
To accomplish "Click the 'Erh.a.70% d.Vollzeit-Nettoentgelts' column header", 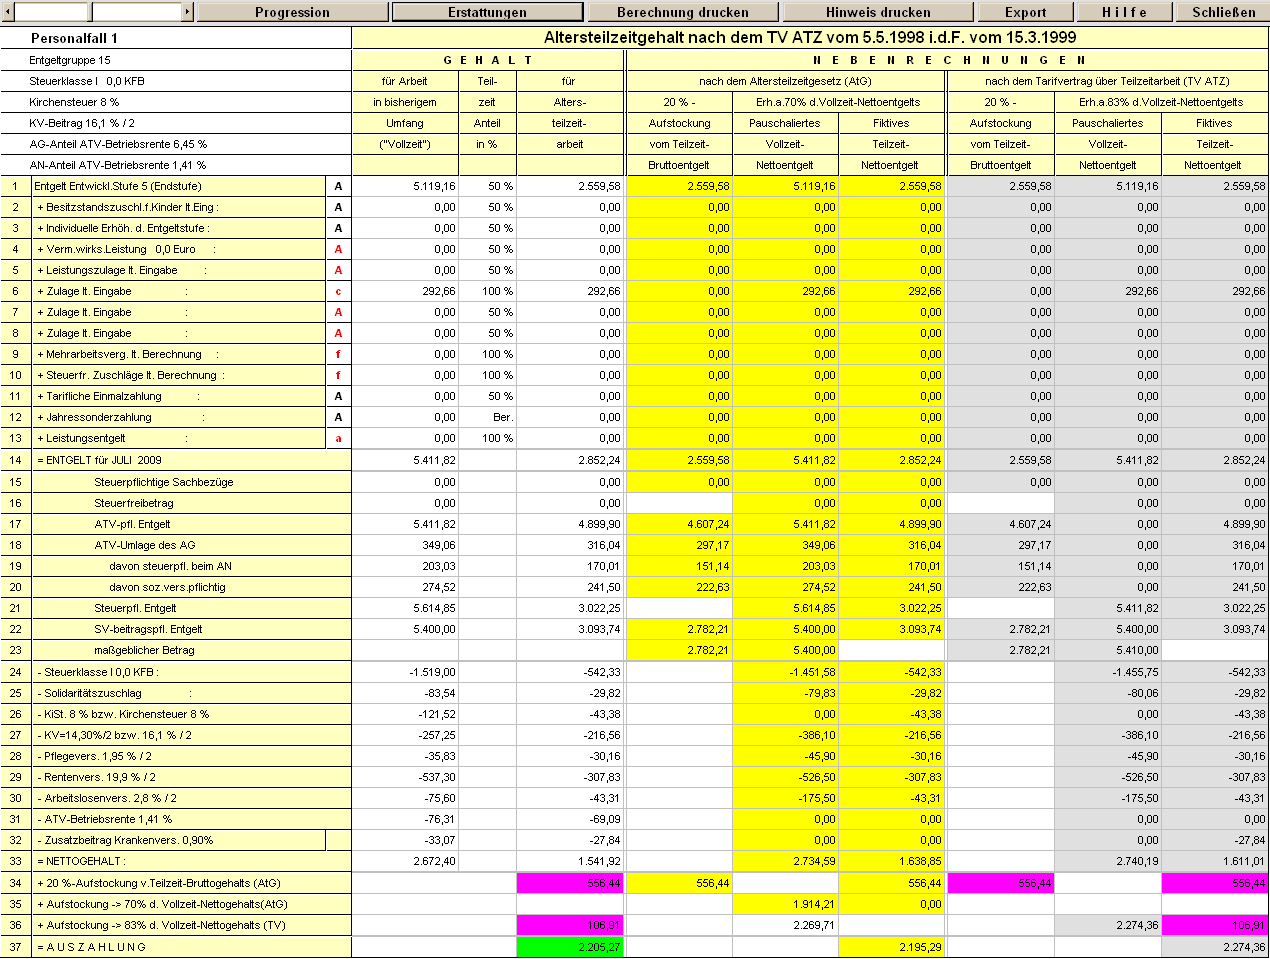I will 838,102.
